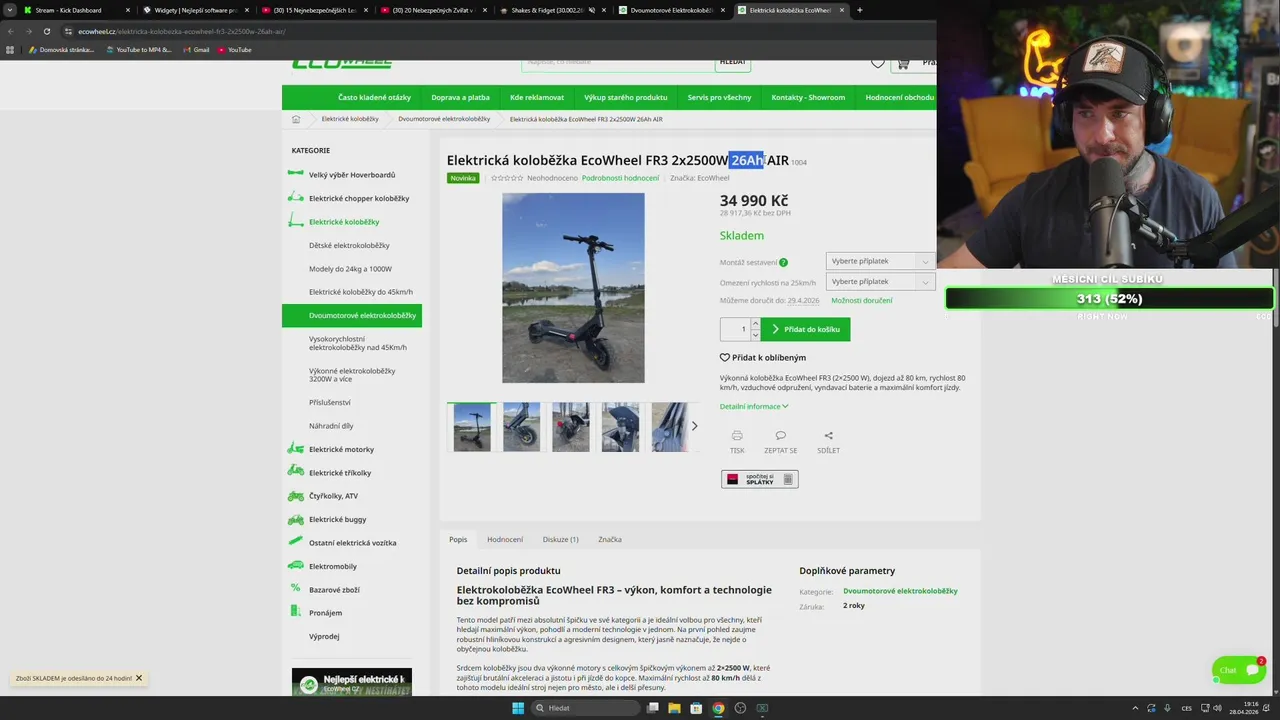The width and height of the screenshot is (1280, 720).
Task: Open the tab search dropdown in Chrome
Action: click(10, 10)
